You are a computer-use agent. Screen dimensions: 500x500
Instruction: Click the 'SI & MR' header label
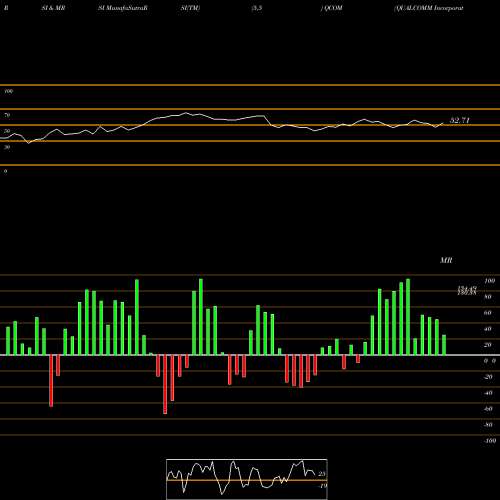(53, 8)
